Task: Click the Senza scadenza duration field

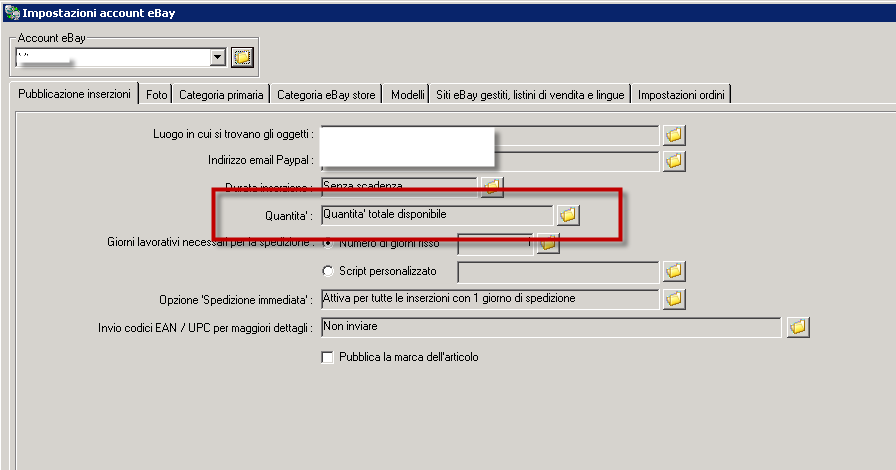Action: [x=399, y=187]
